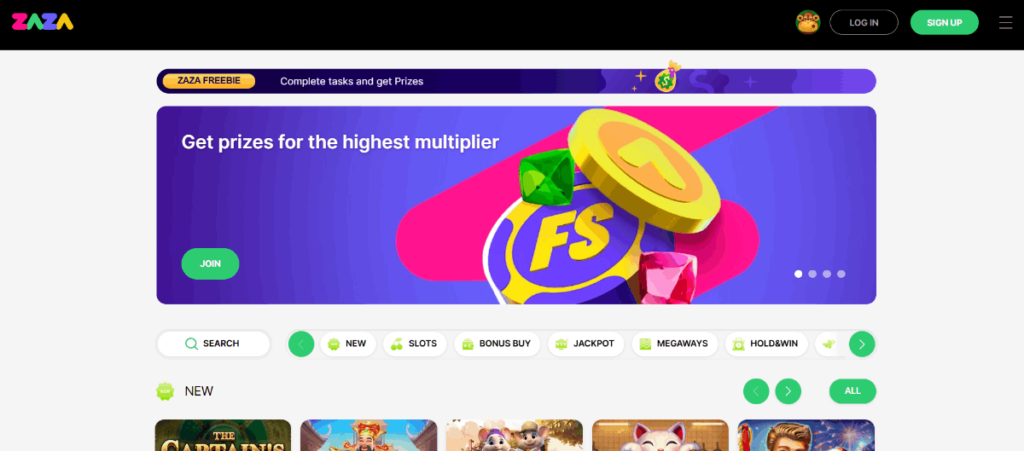This screenshot has width=1024, height=451.
Task: Open the BONUS BUY category
Action: (x=497, y=344)
